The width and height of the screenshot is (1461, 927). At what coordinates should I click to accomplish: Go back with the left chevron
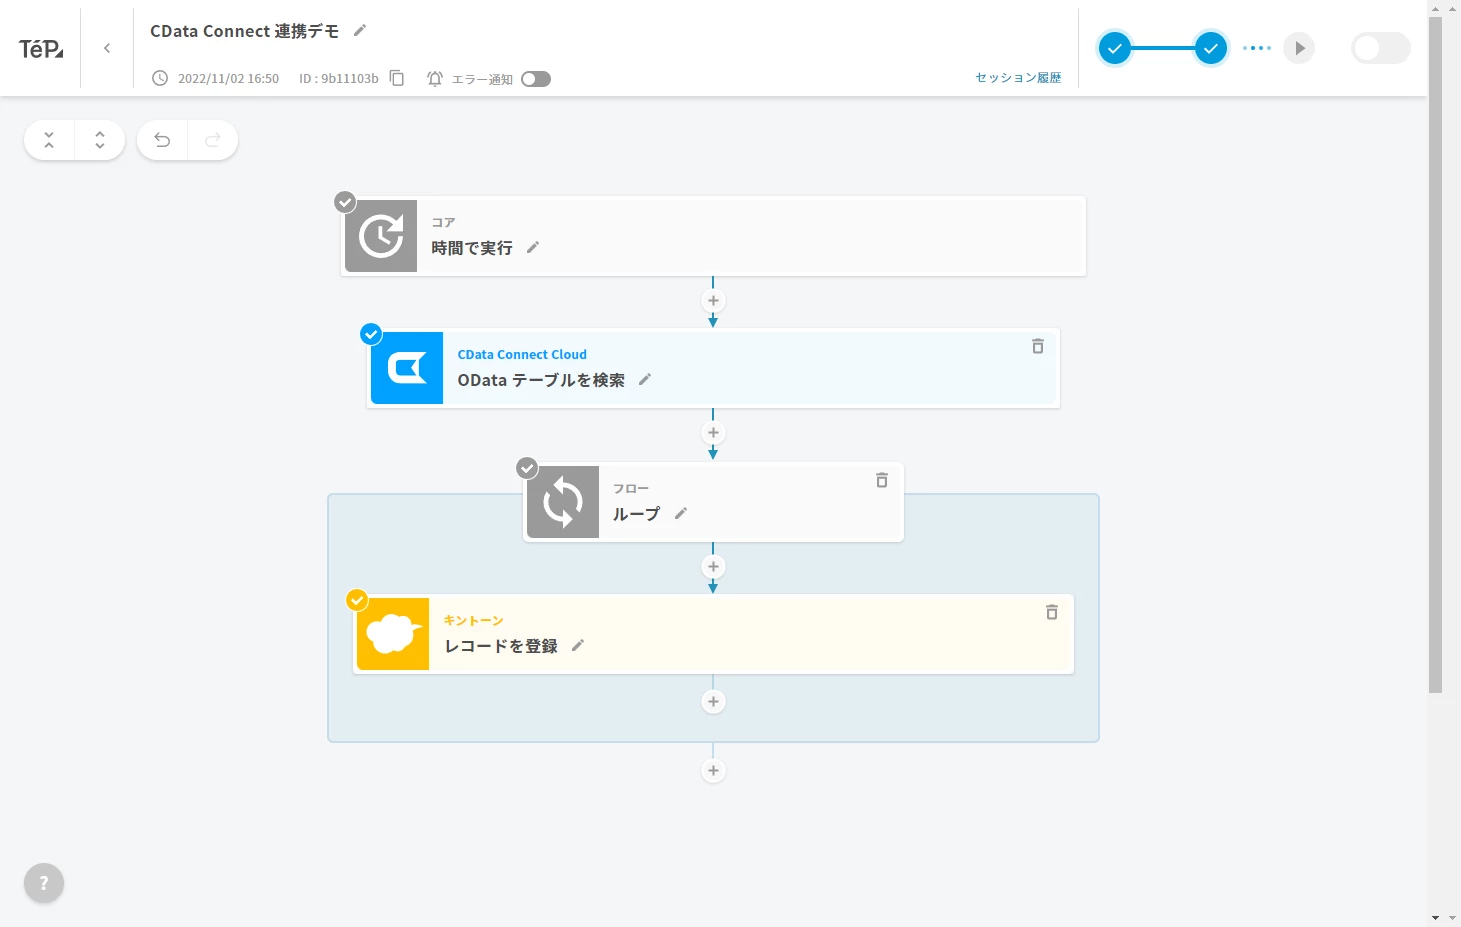[107, 48]
